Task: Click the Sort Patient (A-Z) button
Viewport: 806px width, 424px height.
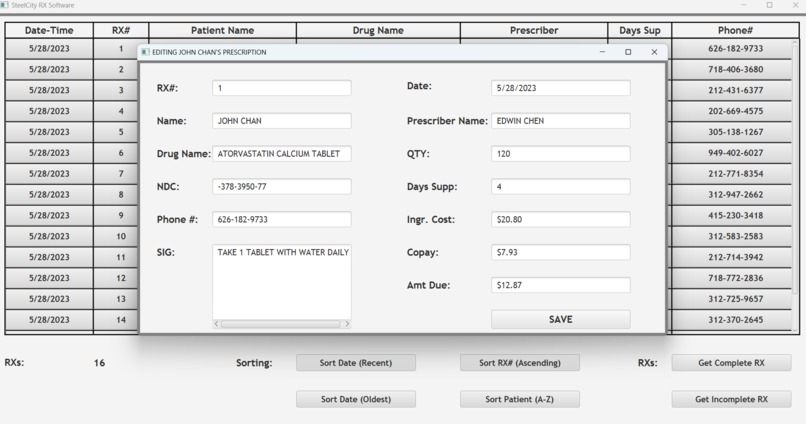Action: 520,399
